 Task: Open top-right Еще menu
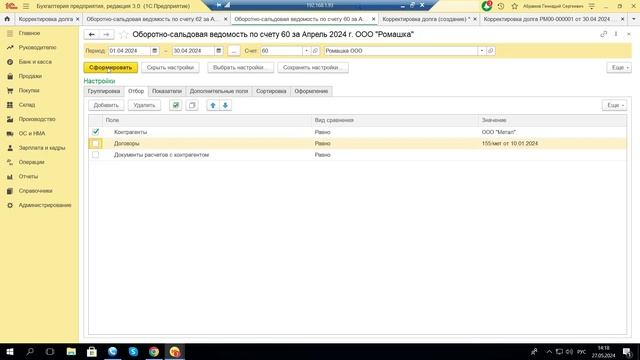coord(619,67)
